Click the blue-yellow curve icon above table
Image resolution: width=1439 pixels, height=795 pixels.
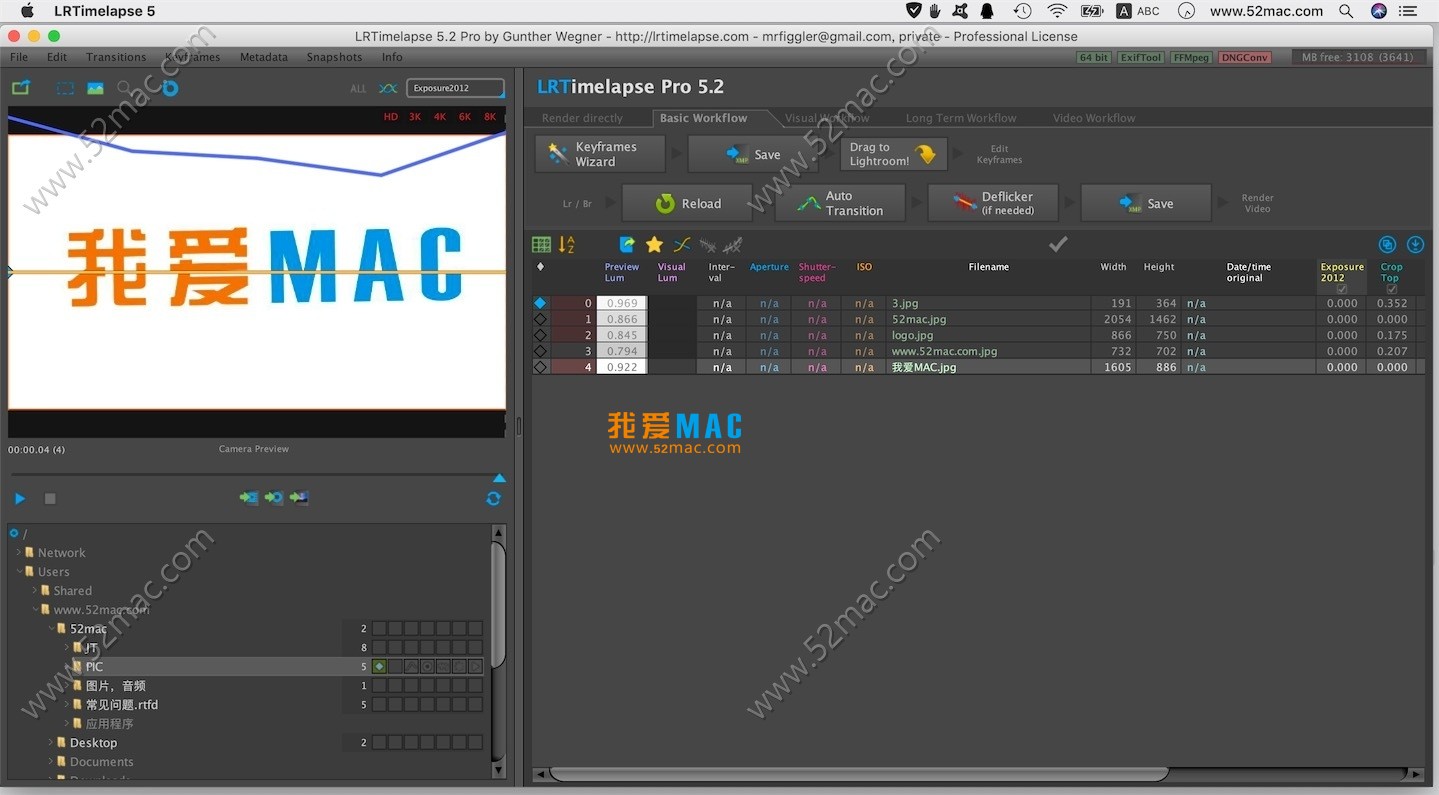coord(681,244)
